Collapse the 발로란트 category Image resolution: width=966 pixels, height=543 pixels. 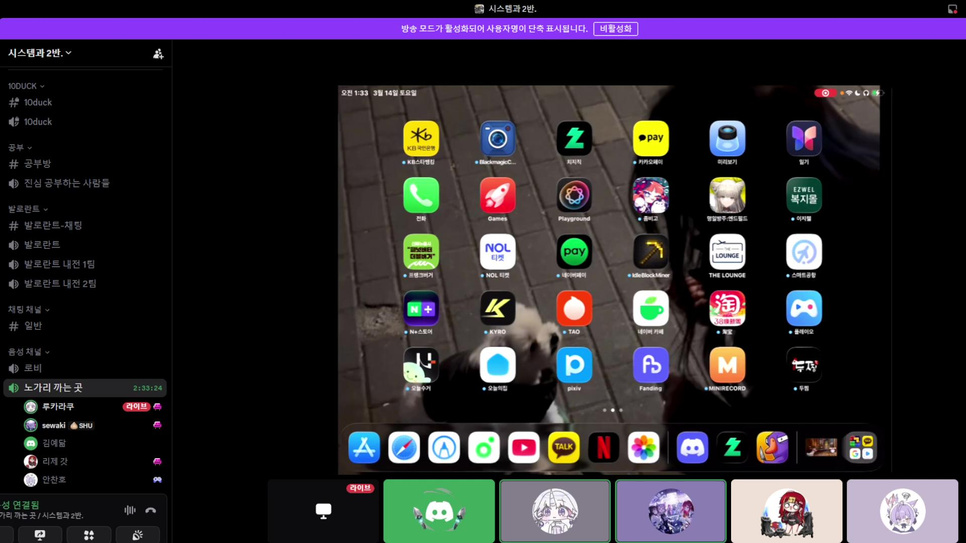[x=28, y=209]
